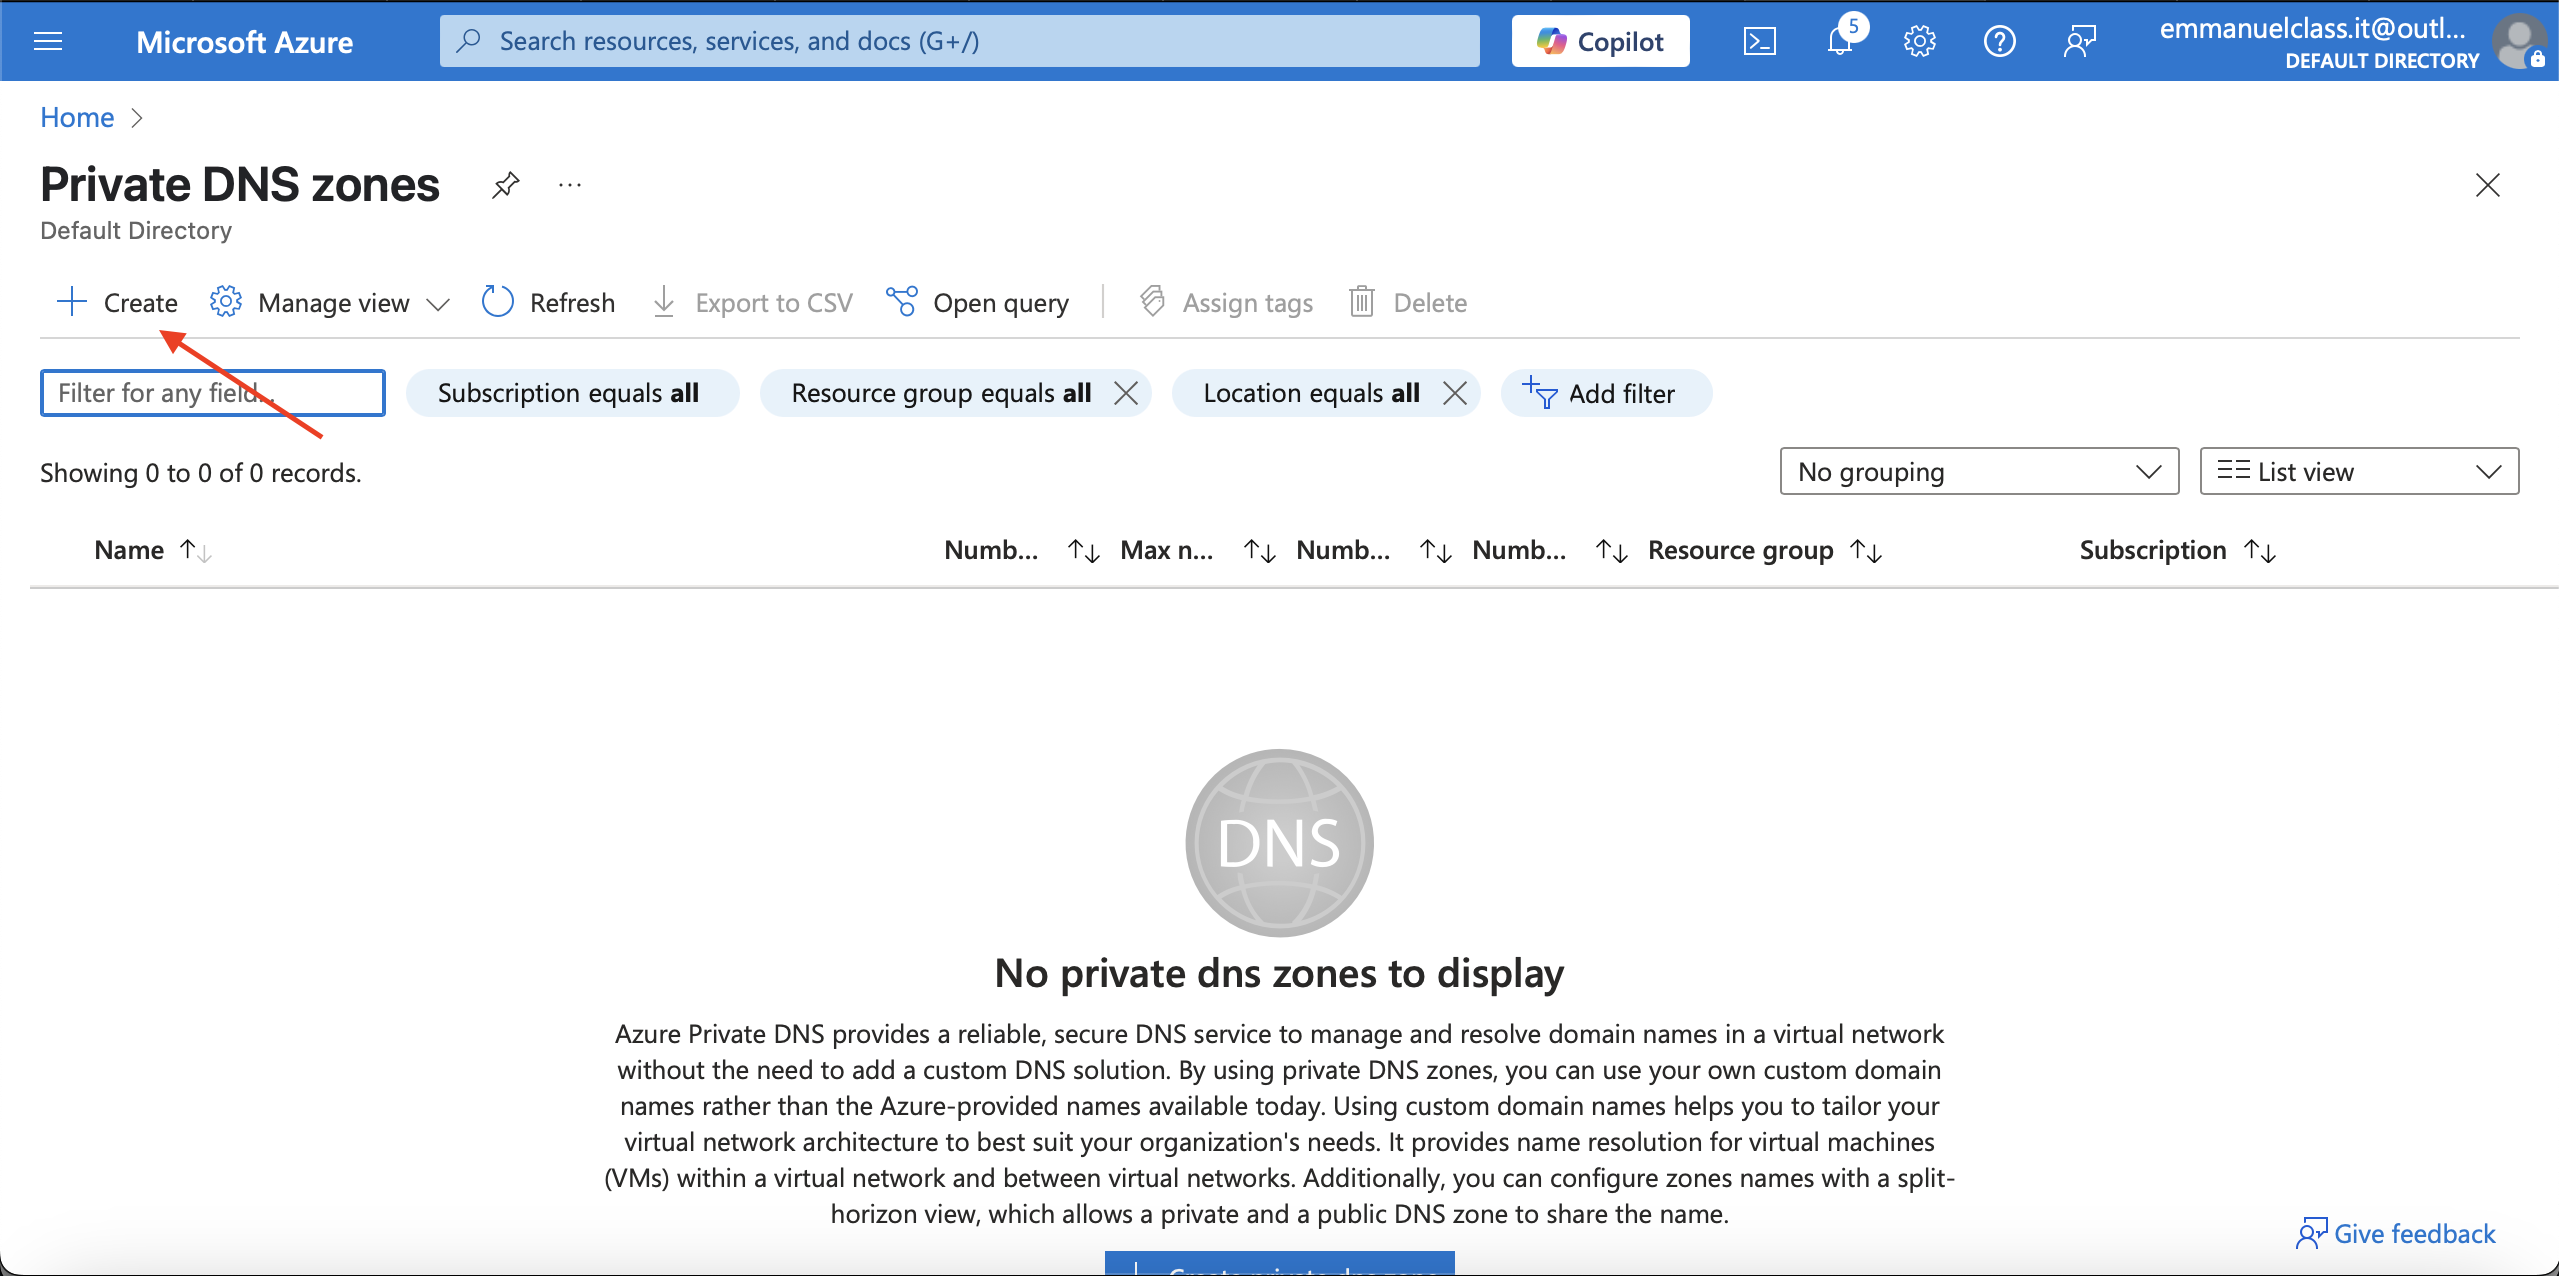Click the Give feedback link
Viewport: 2559px width, 1276px height.
[2395, 1233]
